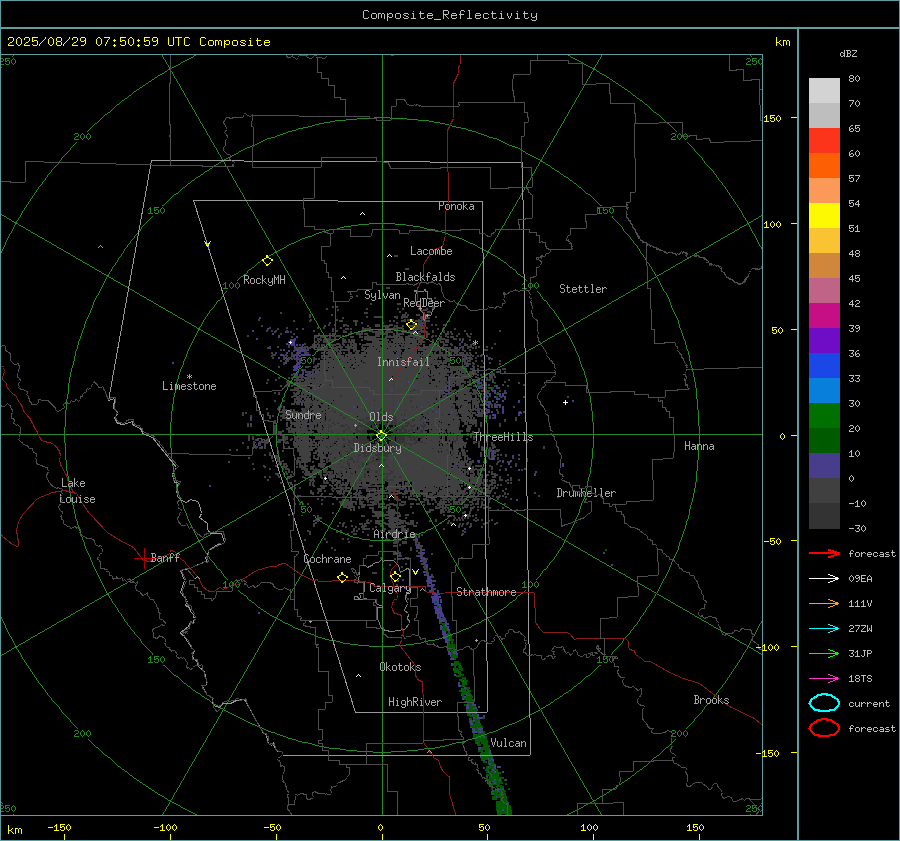Click the Didsbury city label
Viewport: 900px width, 841px height.
click(377, 448)
